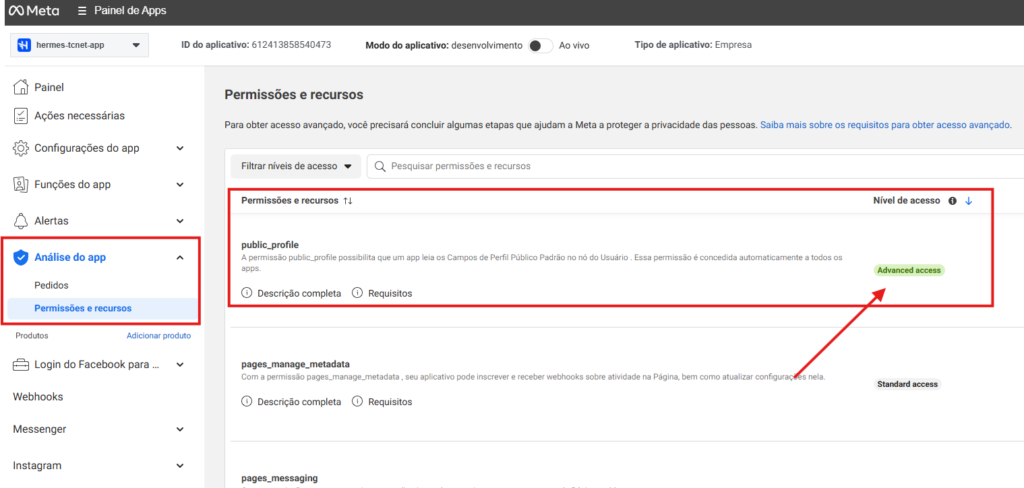
Task: Click the app ID 612413858540473
Action: pyautogui.click(x=291, y=45)
